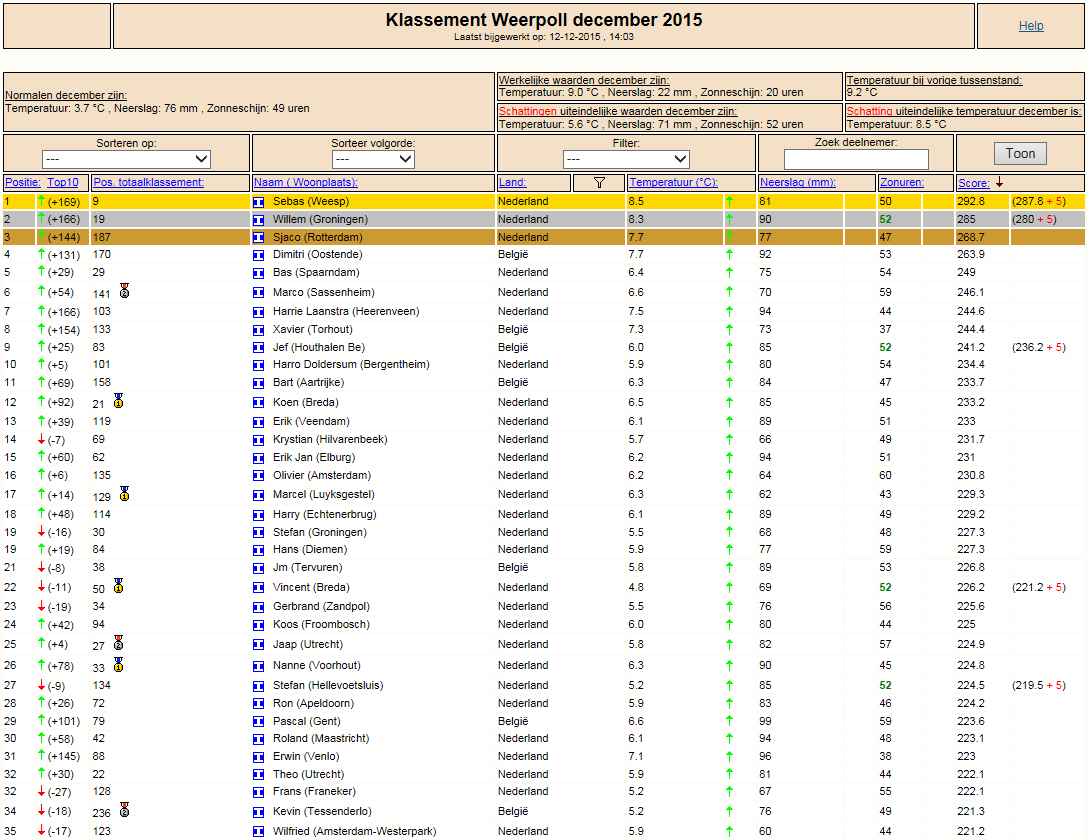Click the medal icon in Jaap (Utrecht) row
This screenshot has height=840, width=1088.
[119, 642]
